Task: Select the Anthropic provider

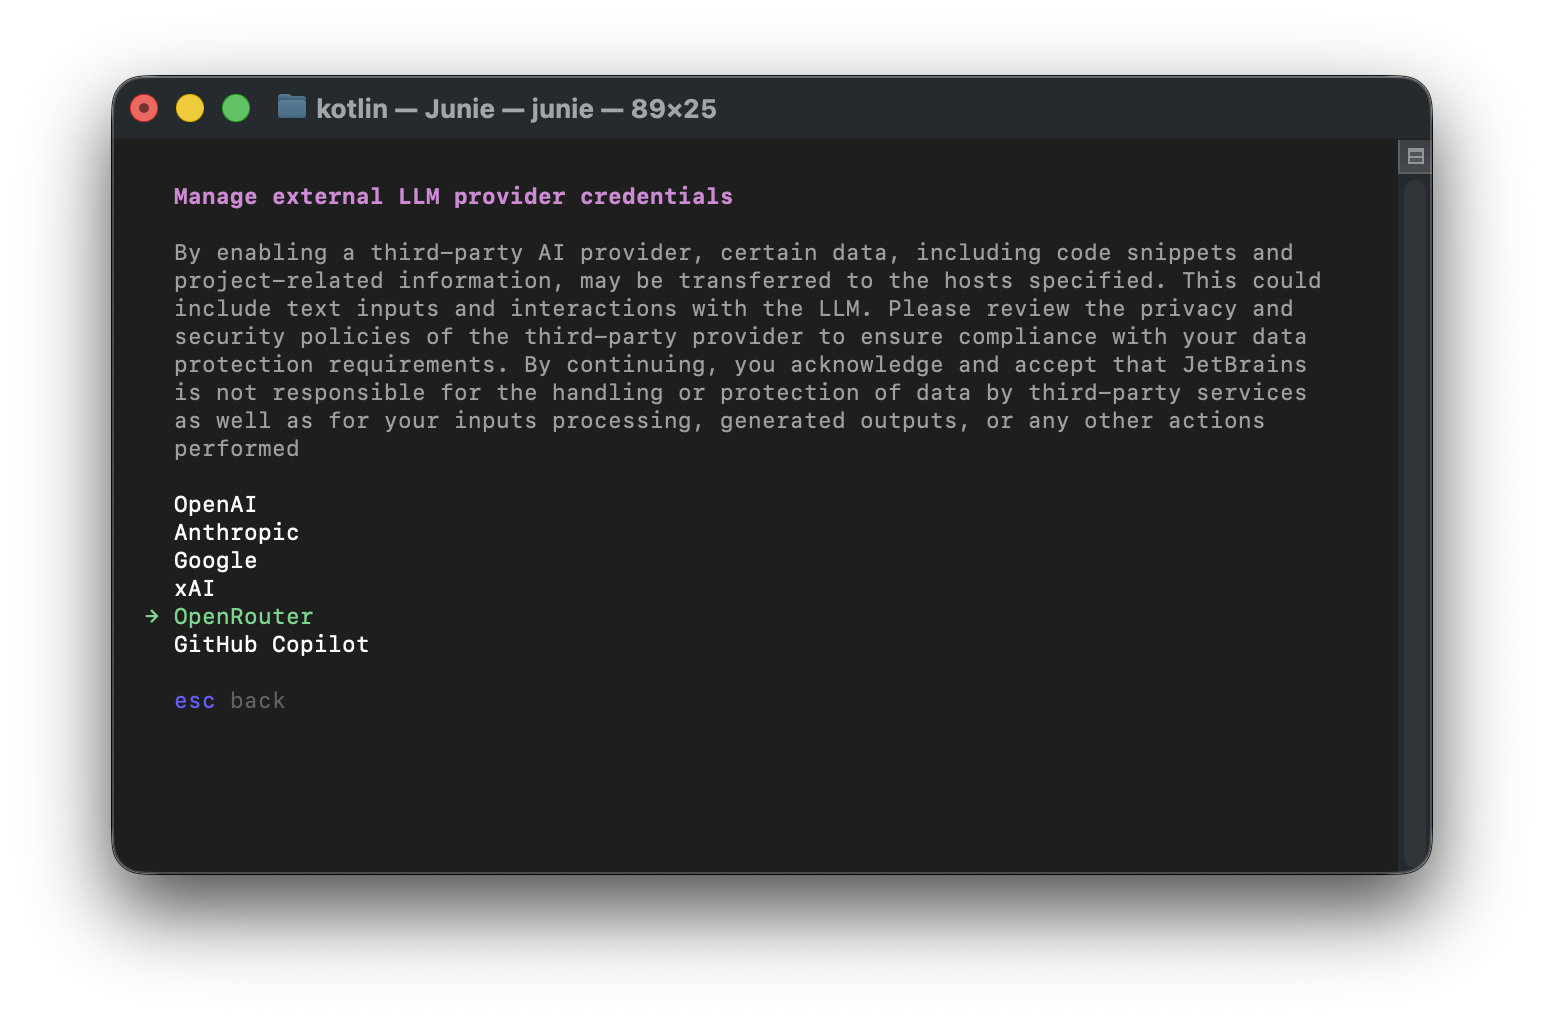Action: tap(236, 532)
